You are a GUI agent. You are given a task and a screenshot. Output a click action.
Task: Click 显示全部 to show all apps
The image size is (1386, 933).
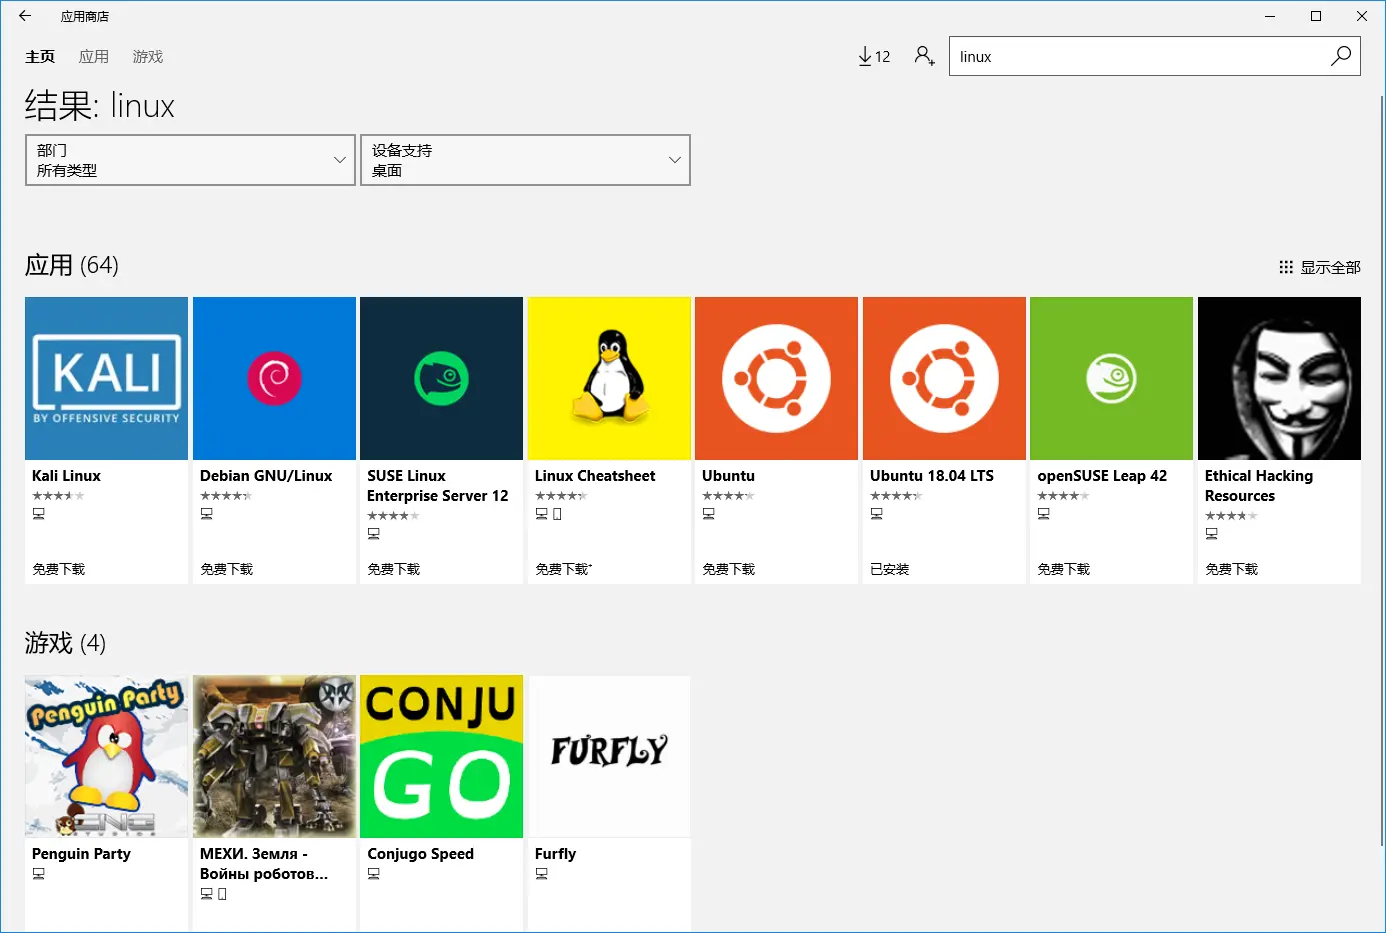[1320, 267]
